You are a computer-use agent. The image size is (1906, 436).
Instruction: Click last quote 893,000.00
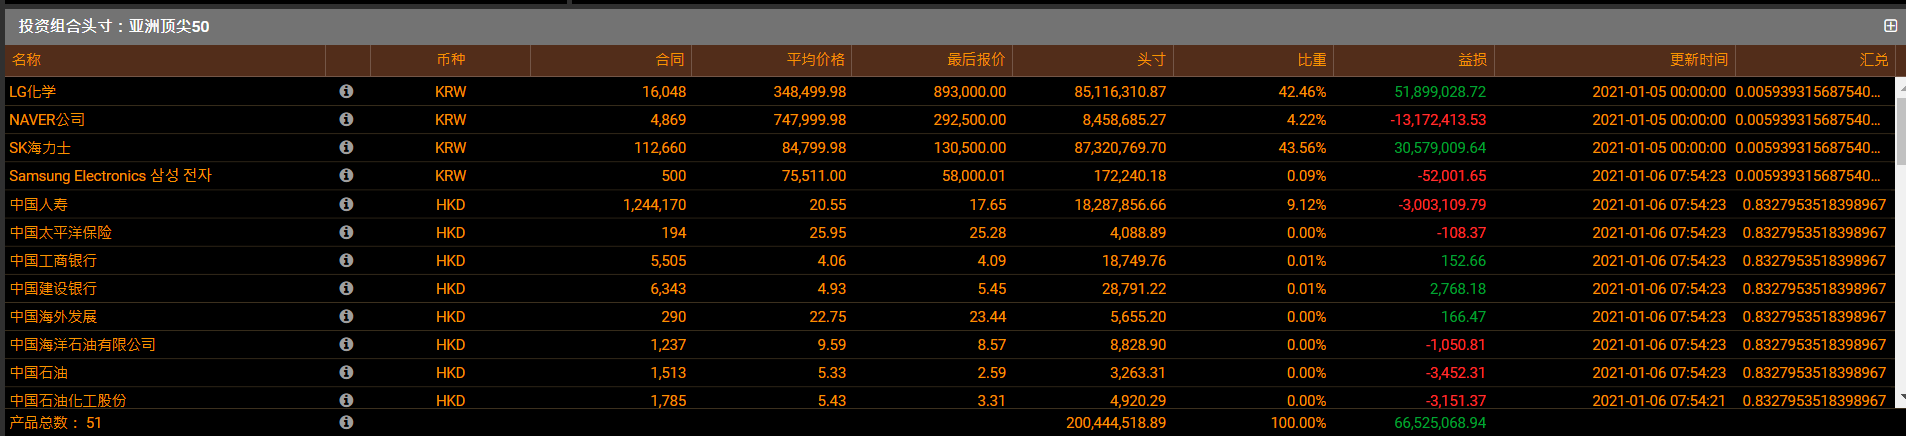[x=970, y=91]
